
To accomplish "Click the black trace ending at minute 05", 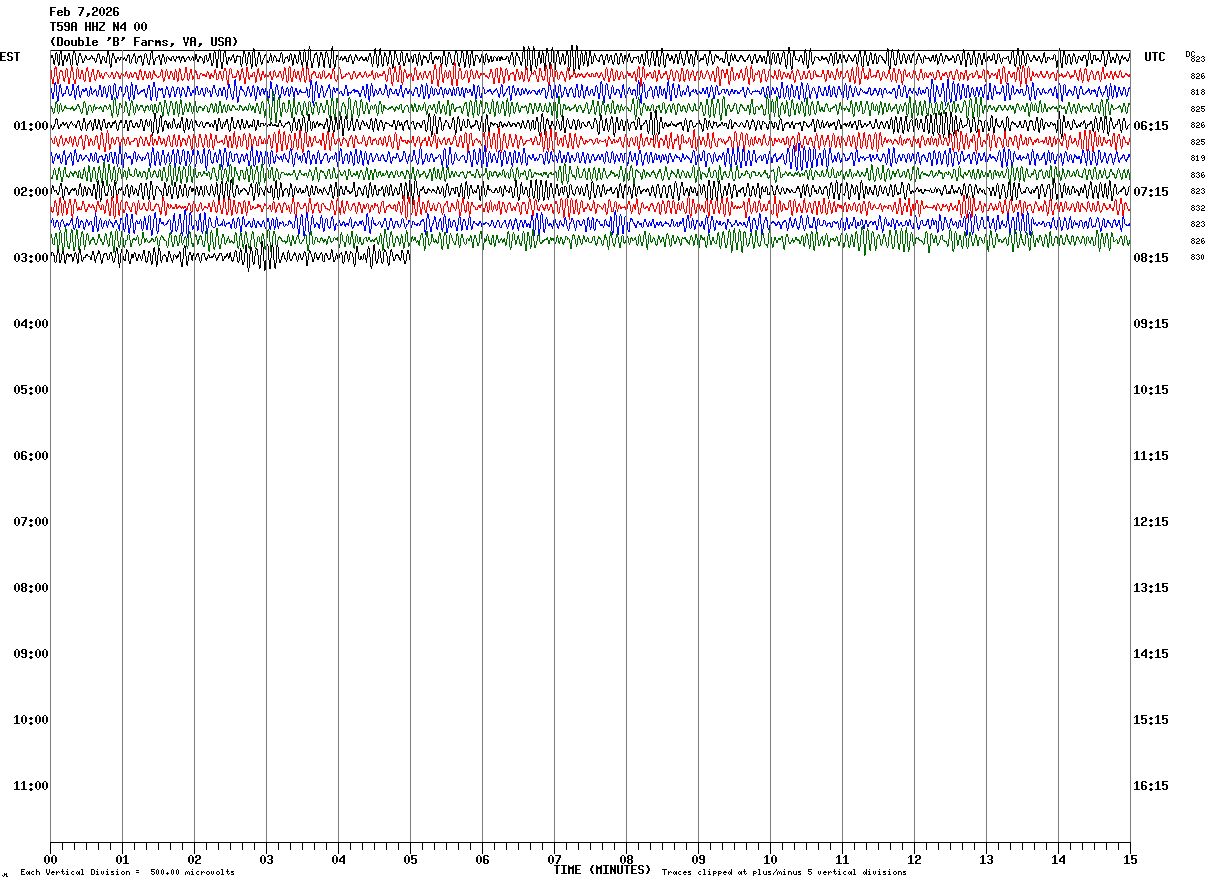I will 230,257.
